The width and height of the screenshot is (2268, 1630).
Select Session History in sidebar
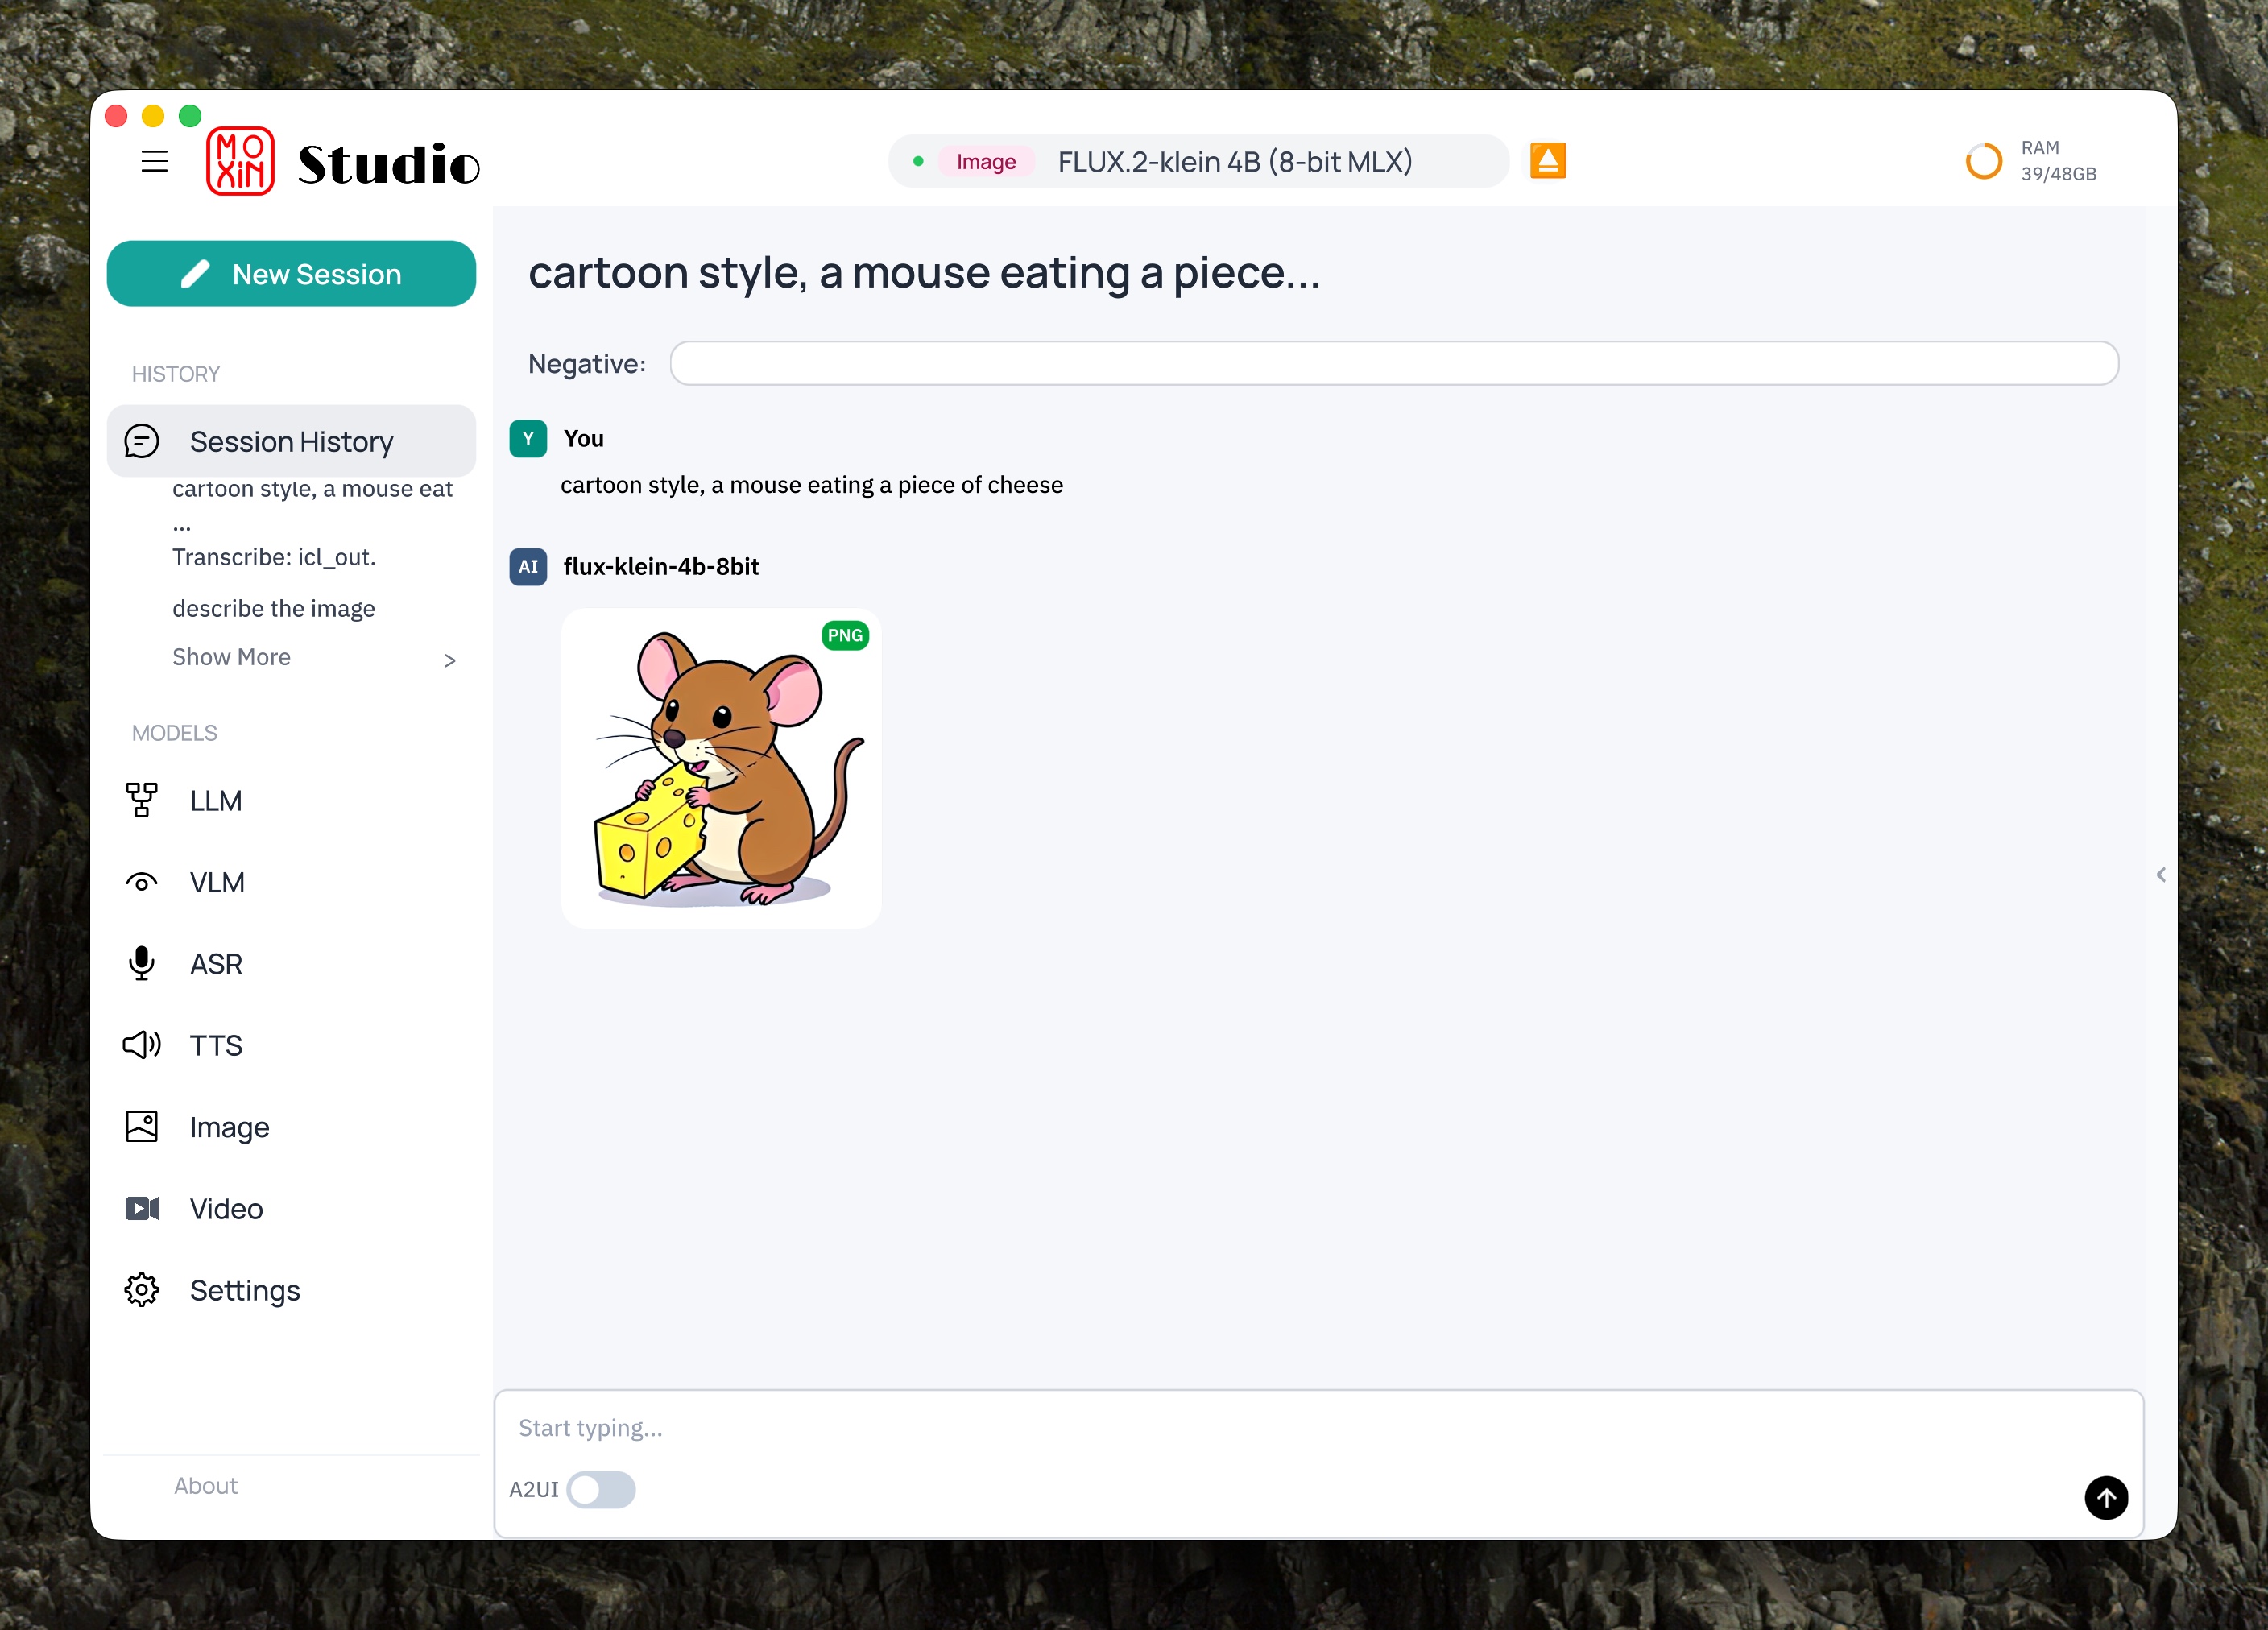(x=291, y=441)
